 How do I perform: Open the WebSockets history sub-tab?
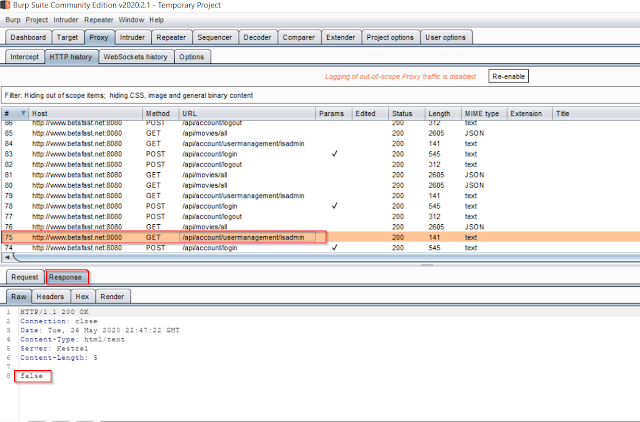click(136, 57)
